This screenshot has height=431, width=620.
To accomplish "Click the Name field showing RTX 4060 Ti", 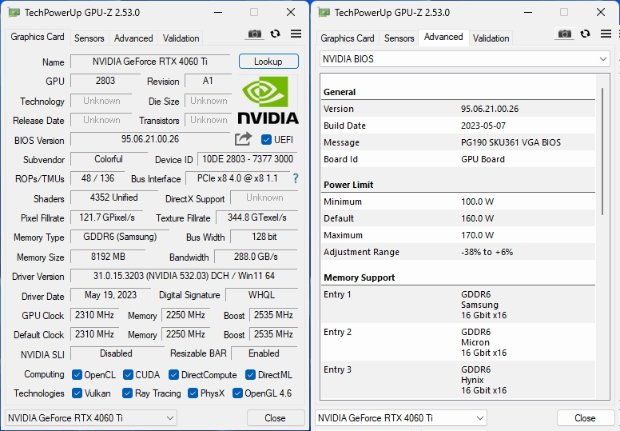I will coord(150,62).
